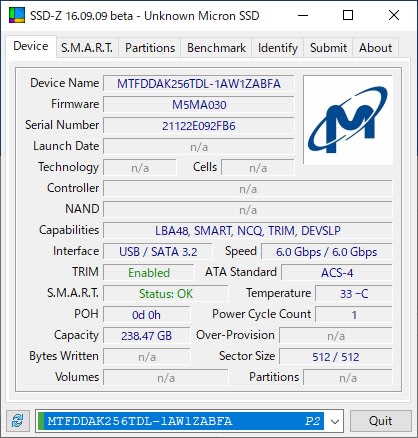Click the POH value 0d 0h

tap(146, 315)
